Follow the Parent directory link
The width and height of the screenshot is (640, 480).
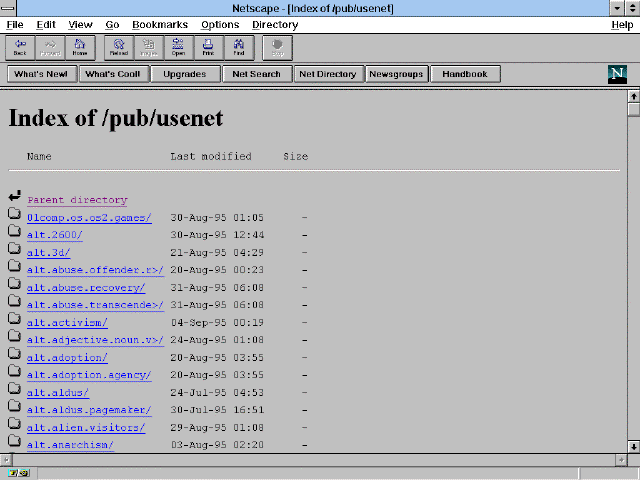point(77,200)
